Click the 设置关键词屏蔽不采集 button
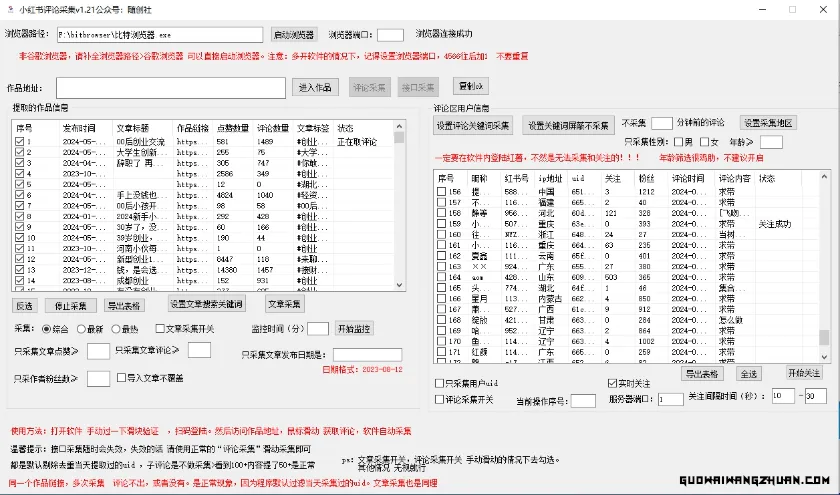Viewport: 840px width, 495px height. tap(568, 126)
